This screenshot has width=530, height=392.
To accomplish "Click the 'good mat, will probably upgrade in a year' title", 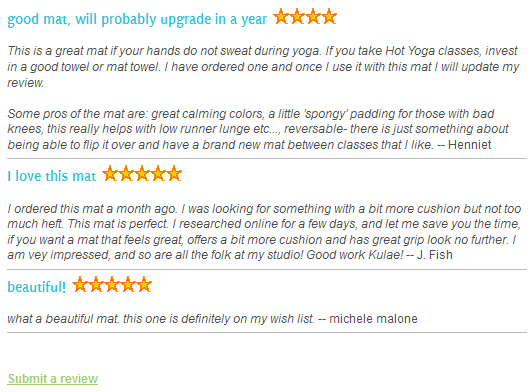I will point(137,19).
